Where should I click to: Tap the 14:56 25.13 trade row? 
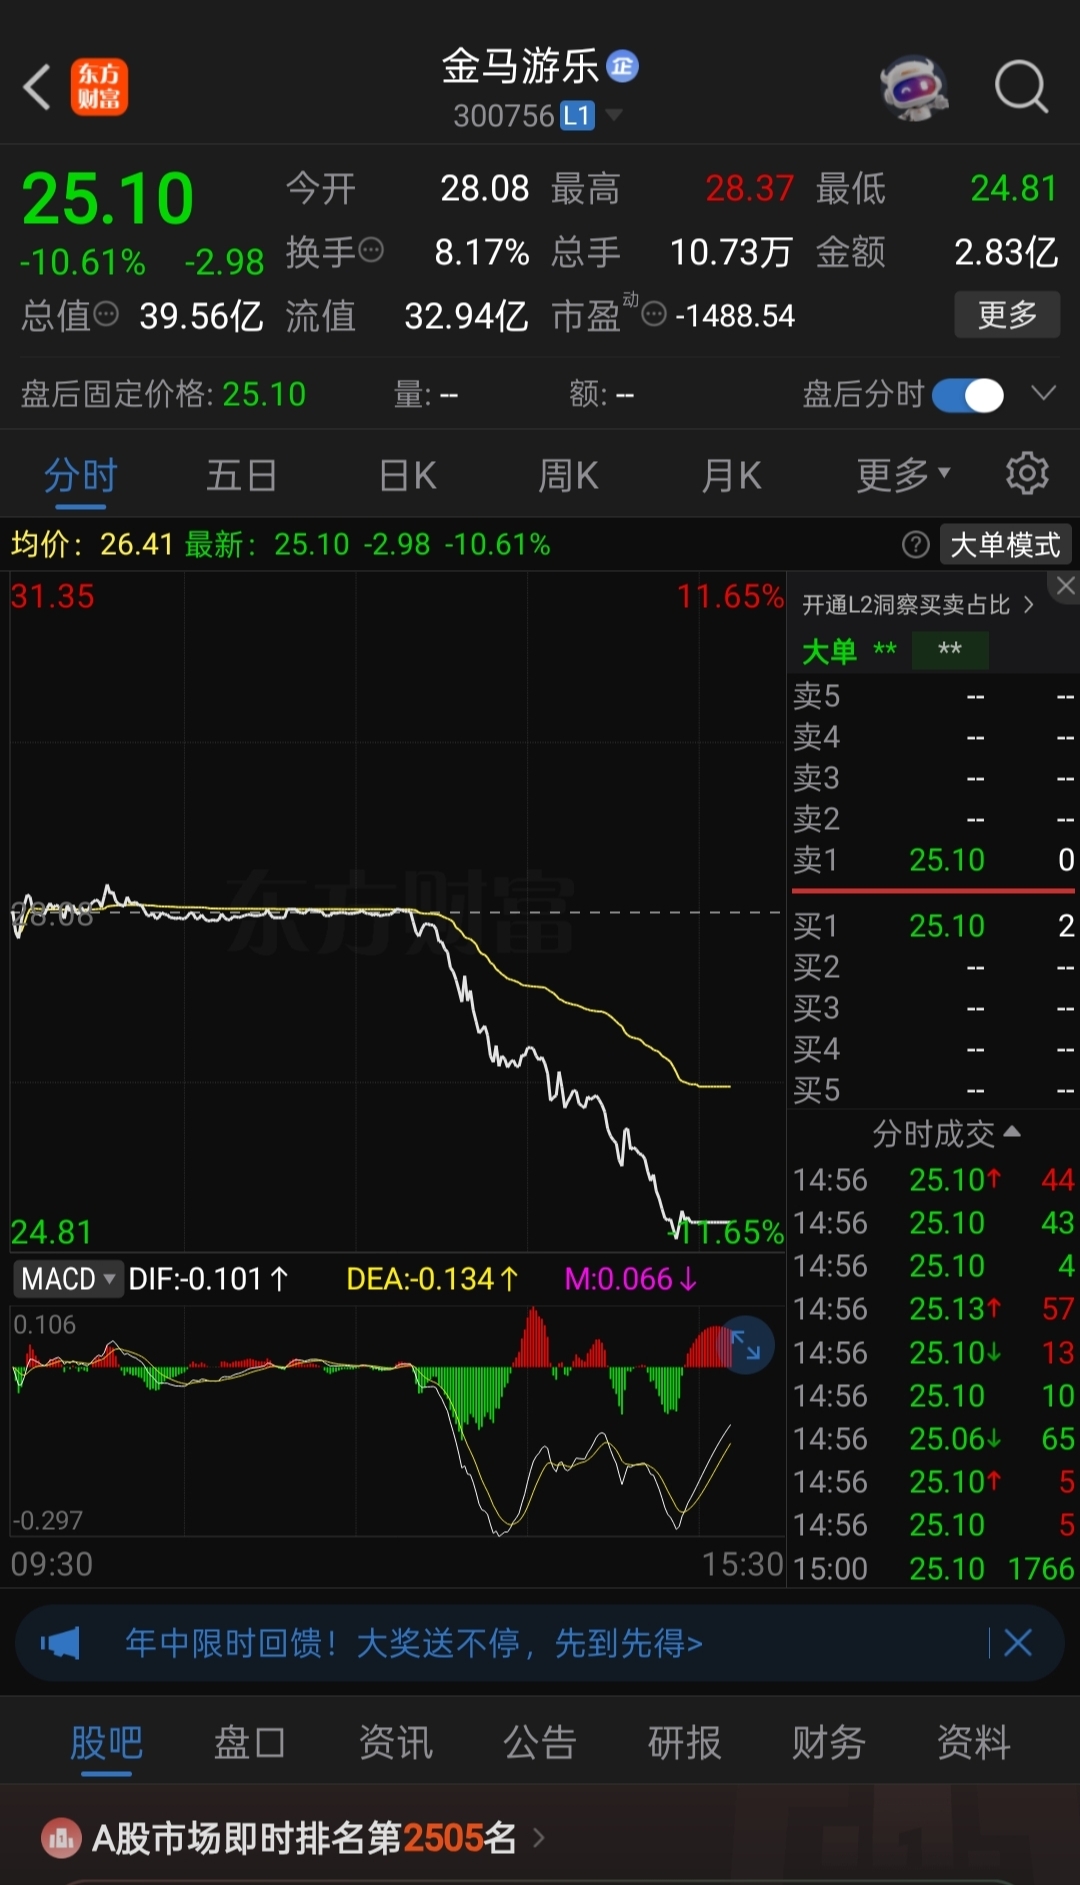(x=934, y=1309)
